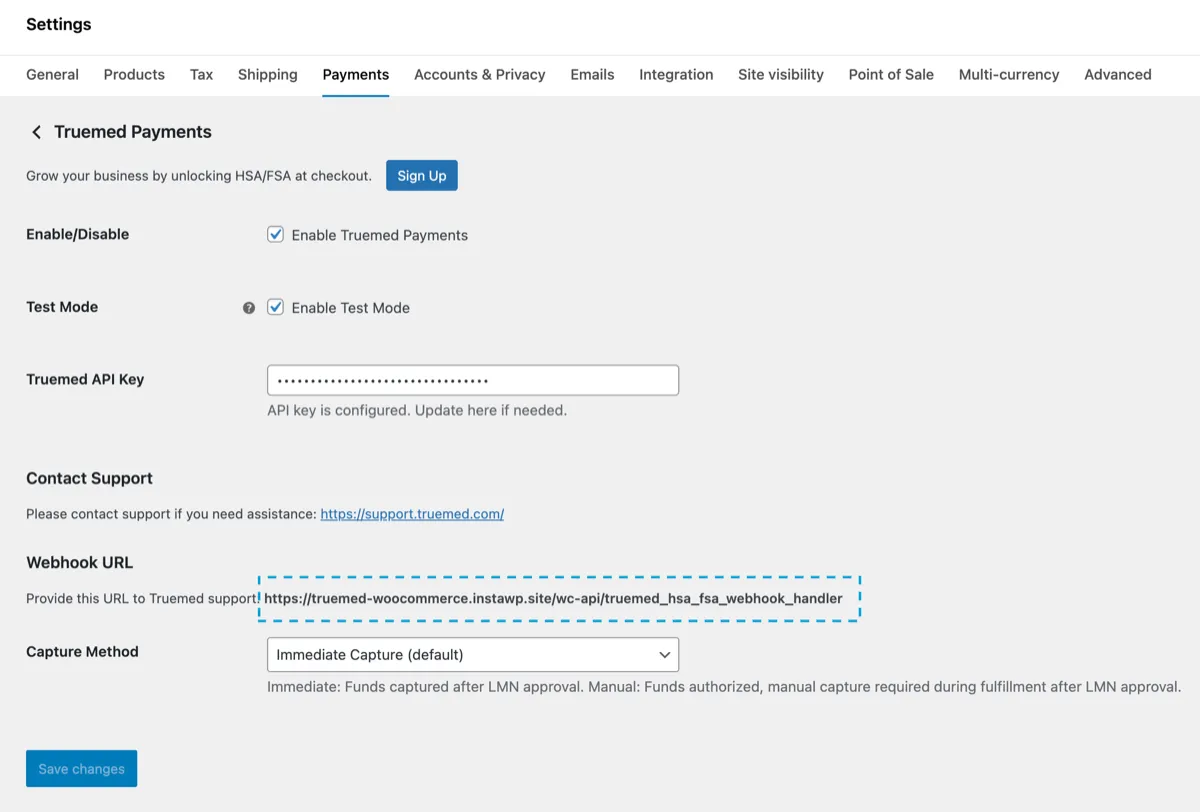Image resolution: width=1200 pixels, height=812 pixels.
Task: Open the Integration tab
Action: (x=676, y=75)
